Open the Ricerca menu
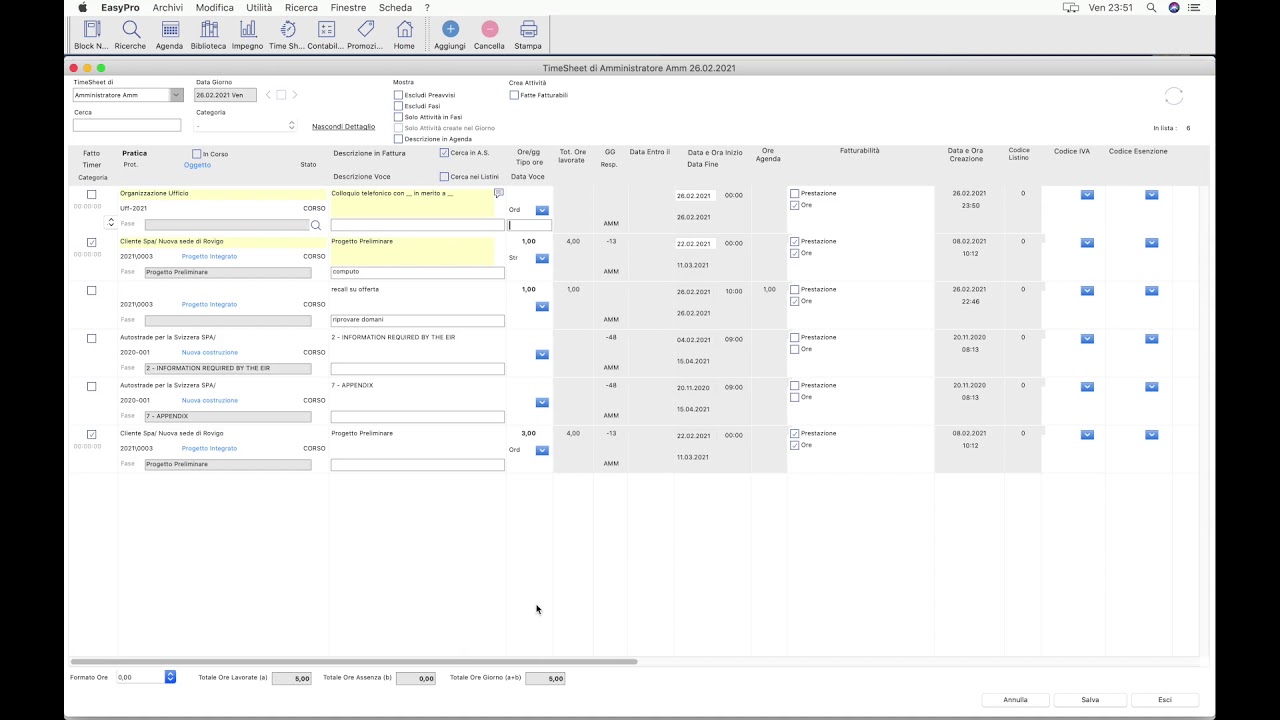1280x720 pixels. pos(301,7)
